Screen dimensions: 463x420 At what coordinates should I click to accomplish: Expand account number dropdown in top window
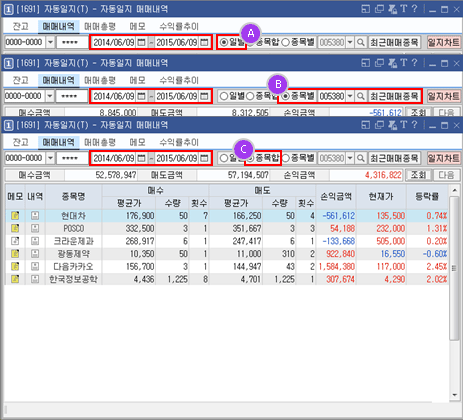50,43
